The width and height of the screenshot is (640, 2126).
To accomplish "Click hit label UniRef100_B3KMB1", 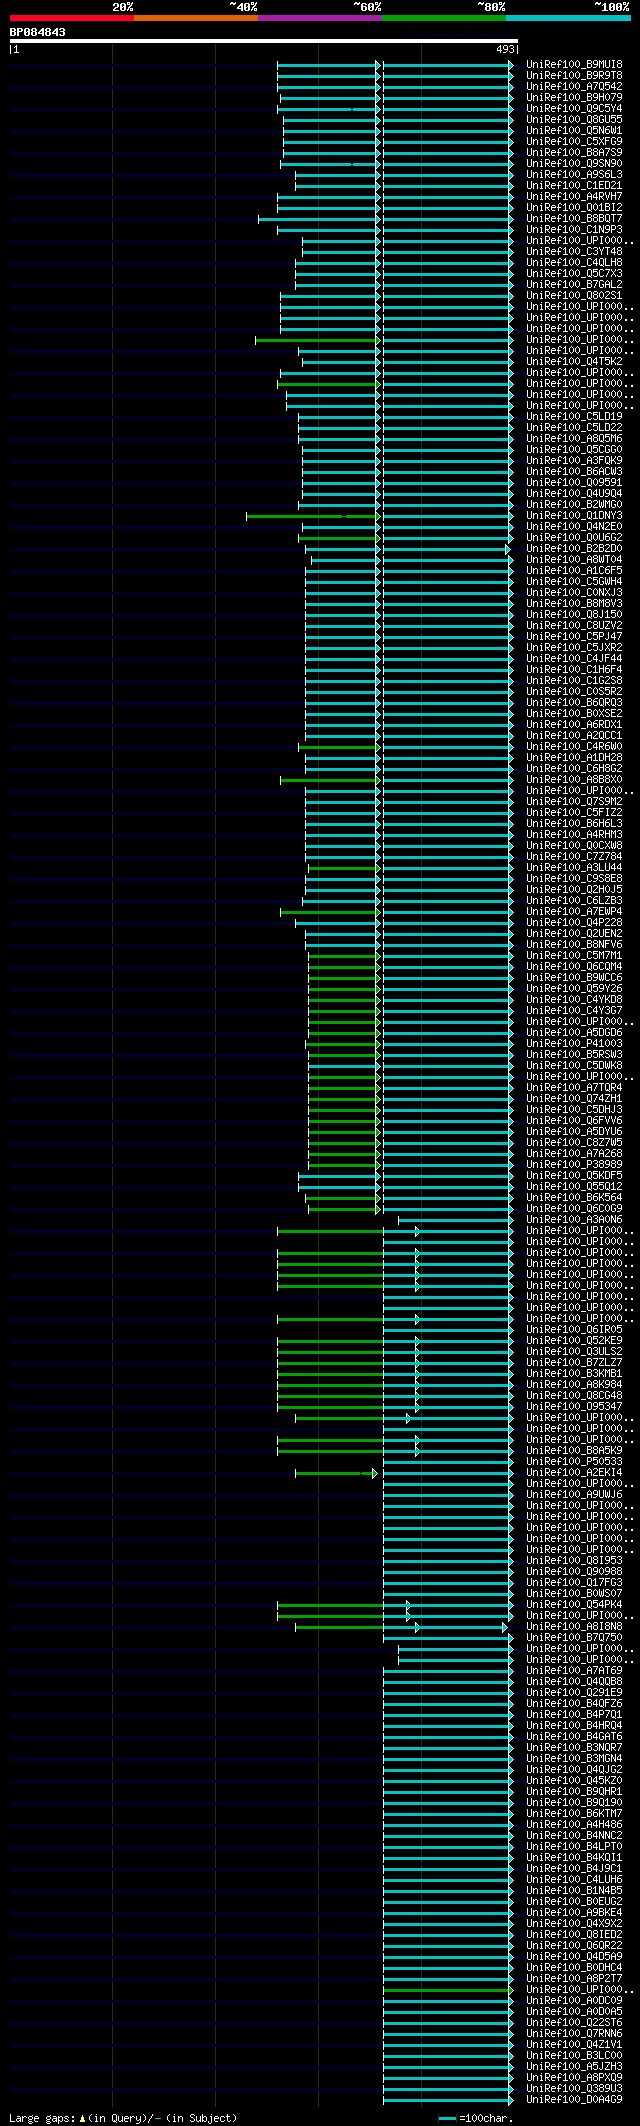I will 574,1373.
